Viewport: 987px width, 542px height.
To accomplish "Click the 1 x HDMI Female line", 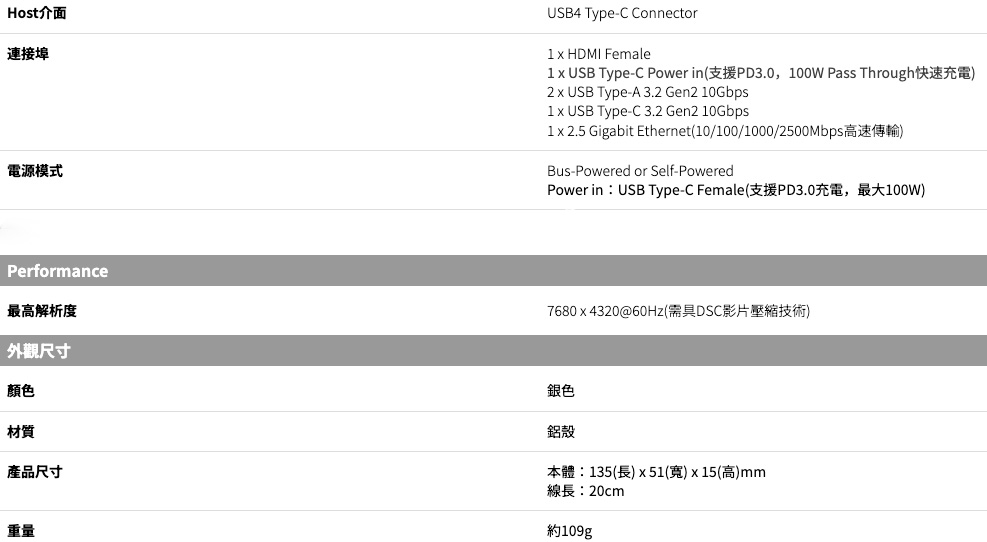I will (x=598, y=54).
